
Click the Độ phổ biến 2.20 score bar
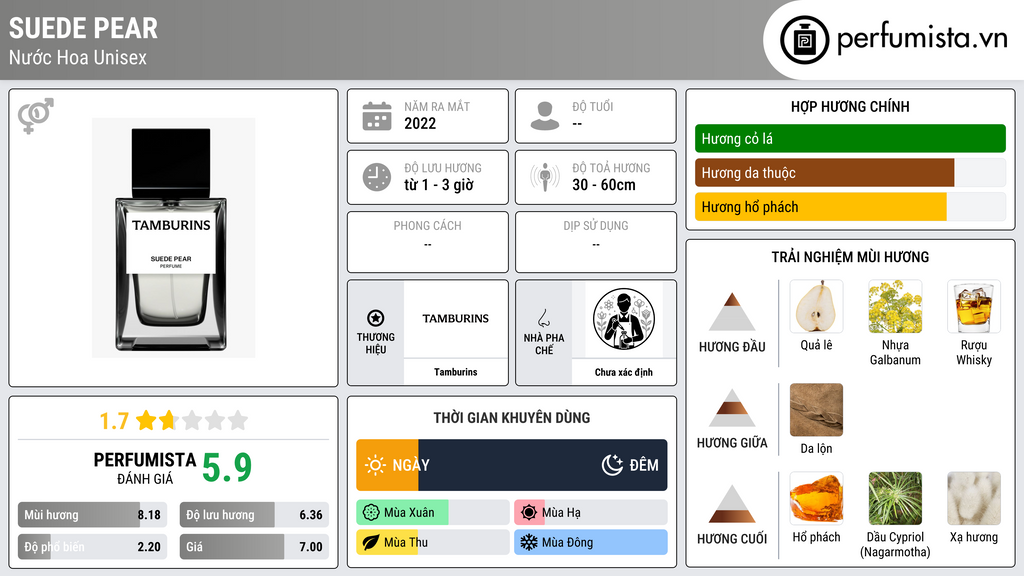(93, 547)
